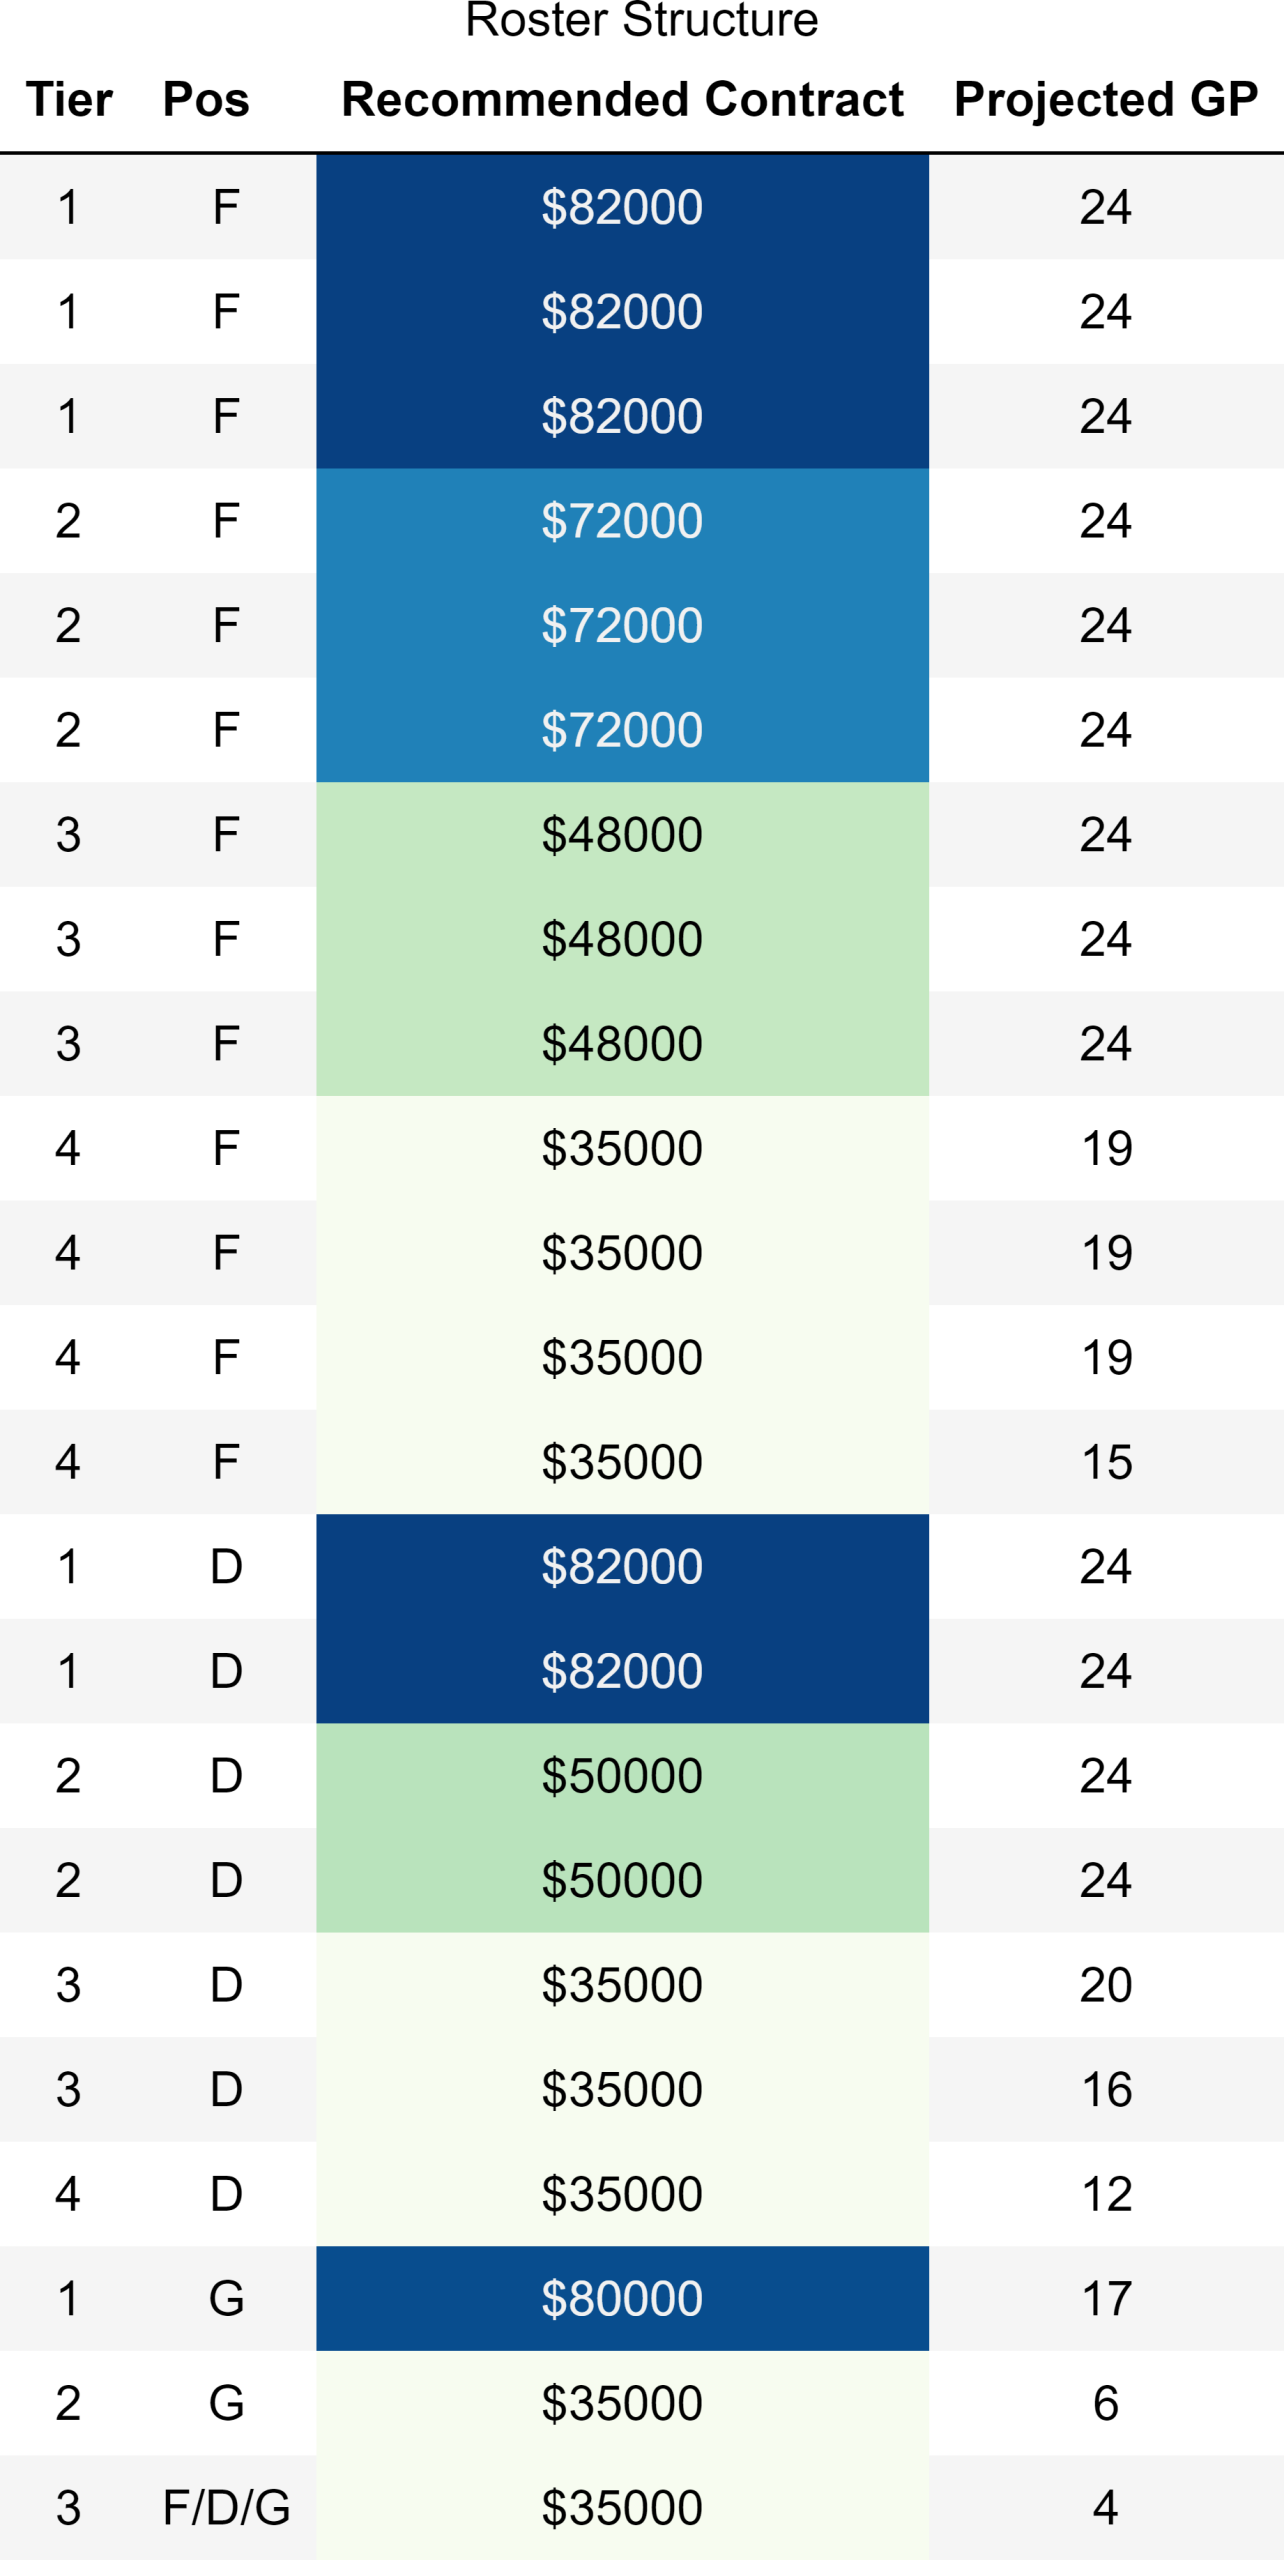This screenshot has width=1284, height=2560.
Task: Select $35000 contract beside Projected GP 15
Action: pyautogui.click(x=622, y=1462)
